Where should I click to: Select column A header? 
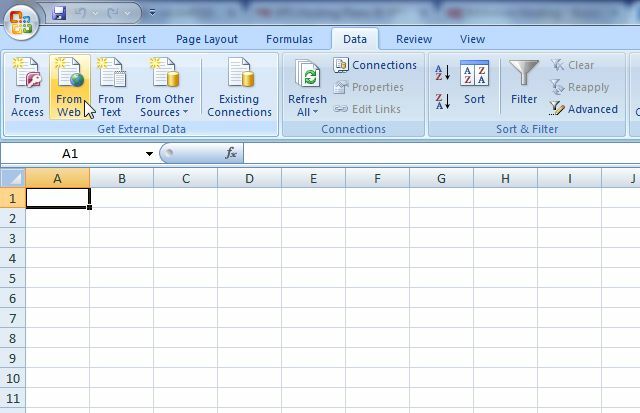[58, 178]
